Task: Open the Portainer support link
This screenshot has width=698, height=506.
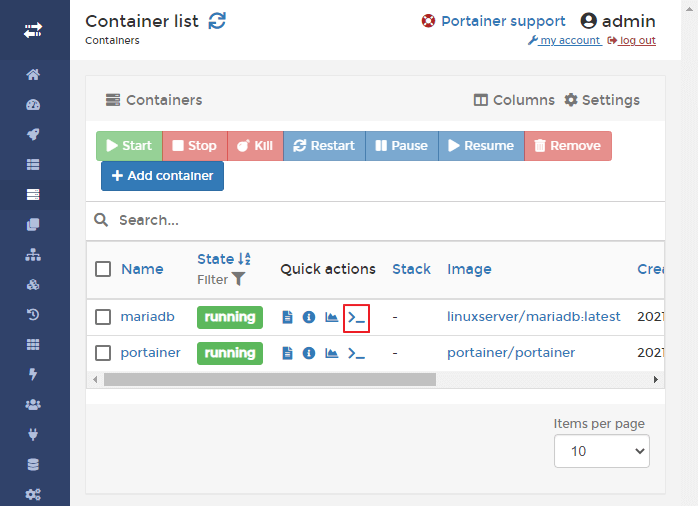Action: pyautogui.click(x=494, y=21)
